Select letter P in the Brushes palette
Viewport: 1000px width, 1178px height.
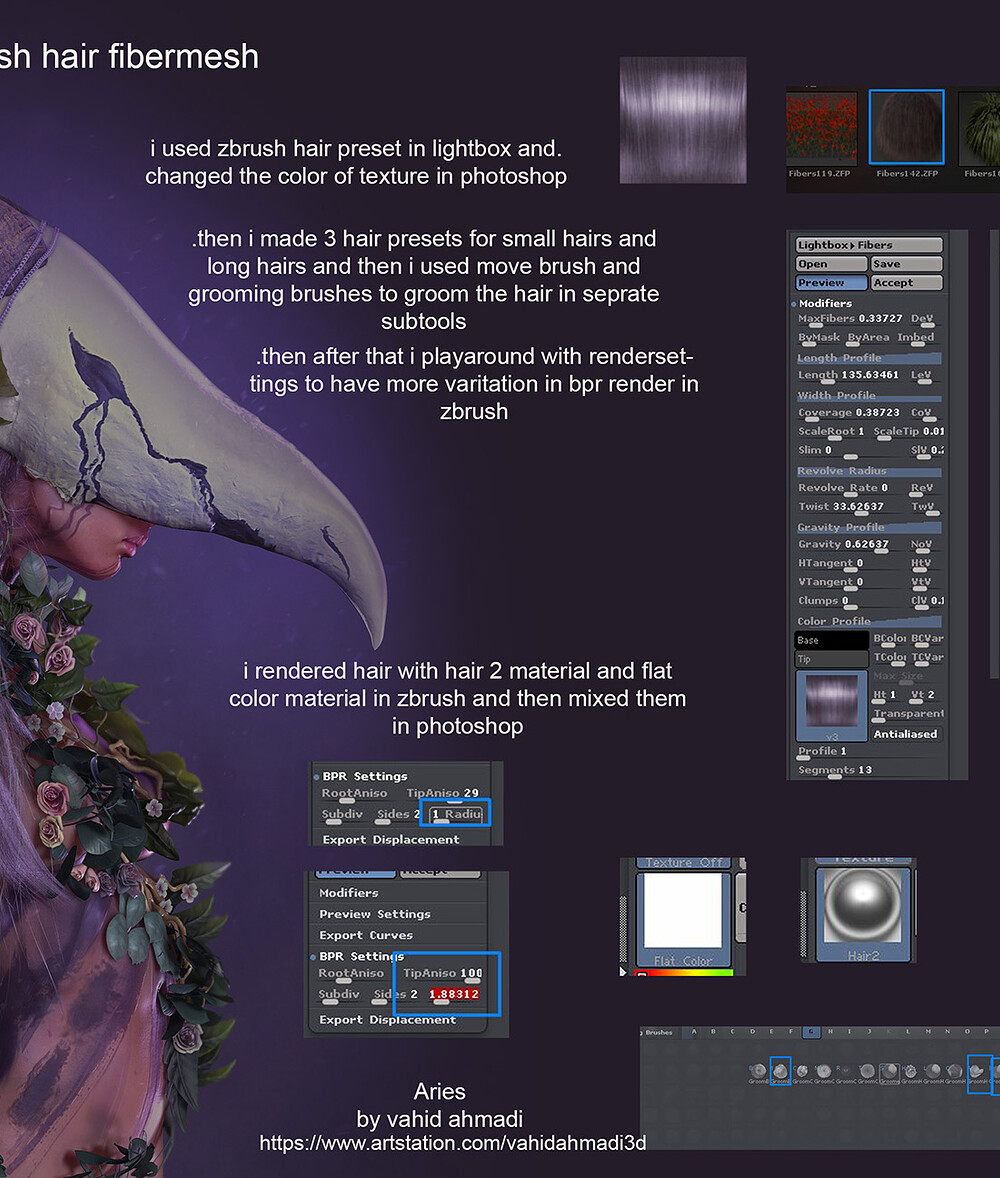[x=986, y=1032]
